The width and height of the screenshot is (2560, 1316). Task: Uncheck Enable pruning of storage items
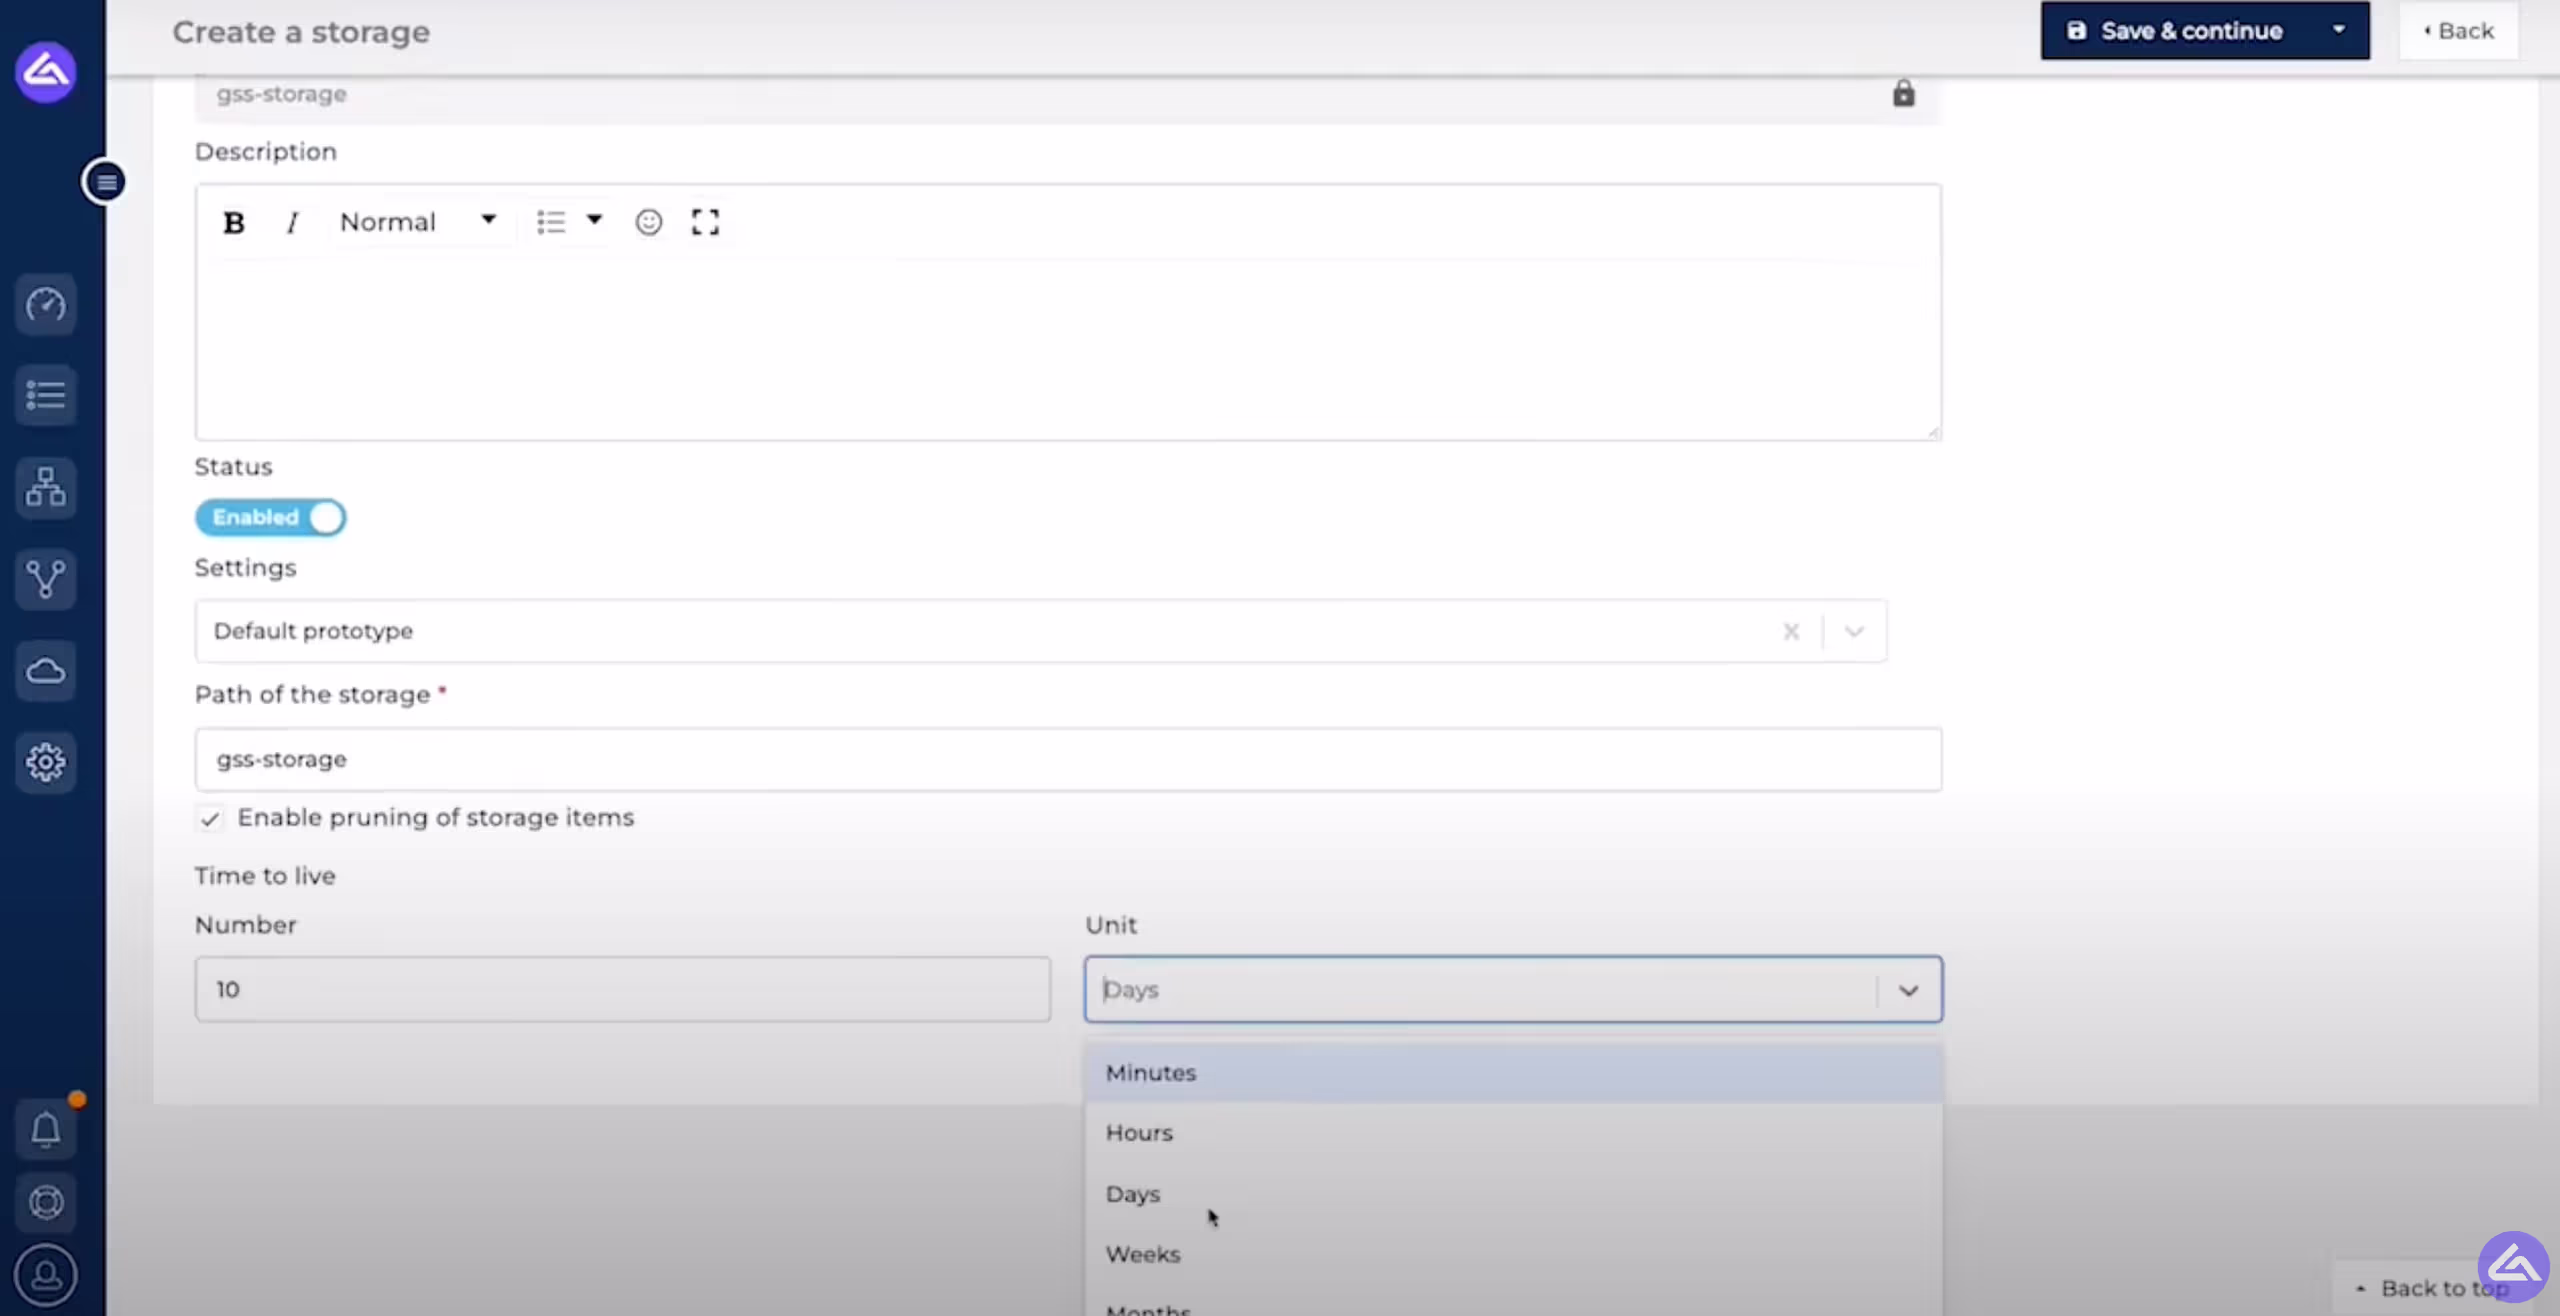coord(209,819)
